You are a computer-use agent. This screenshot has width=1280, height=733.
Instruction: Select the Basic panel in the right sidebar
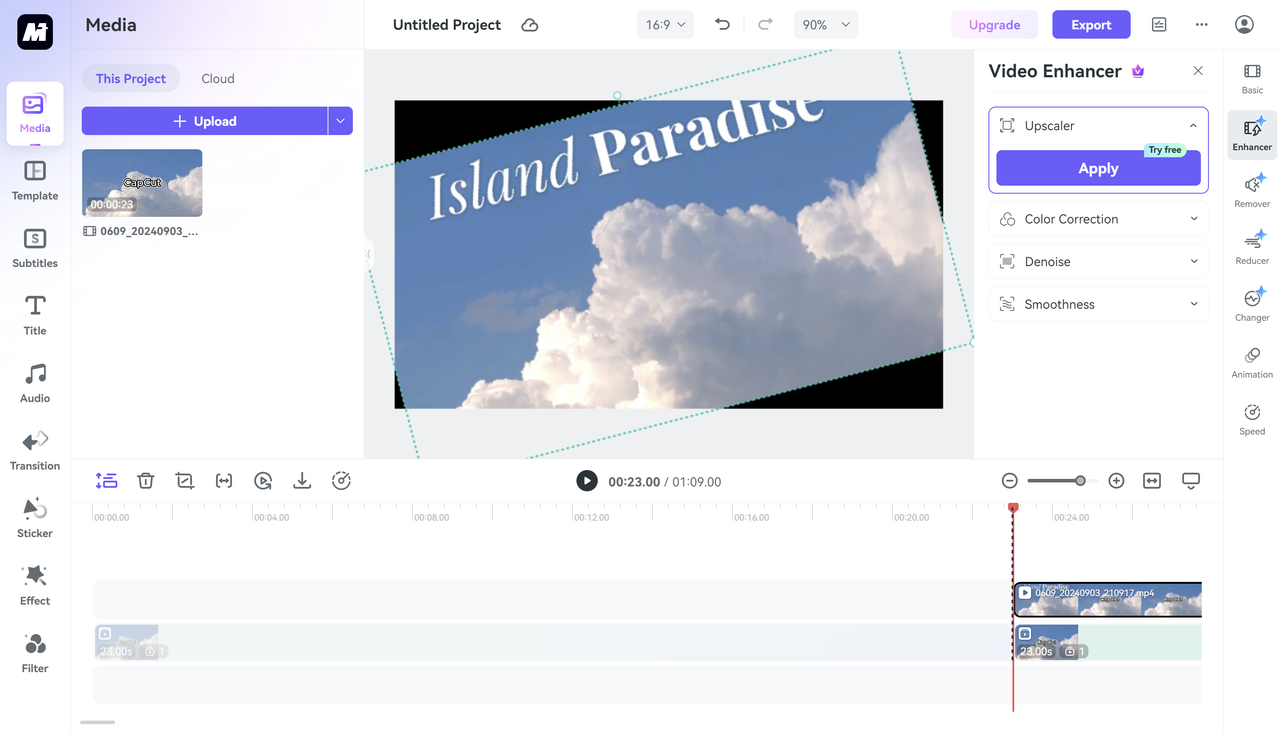tap(1251, 77)
